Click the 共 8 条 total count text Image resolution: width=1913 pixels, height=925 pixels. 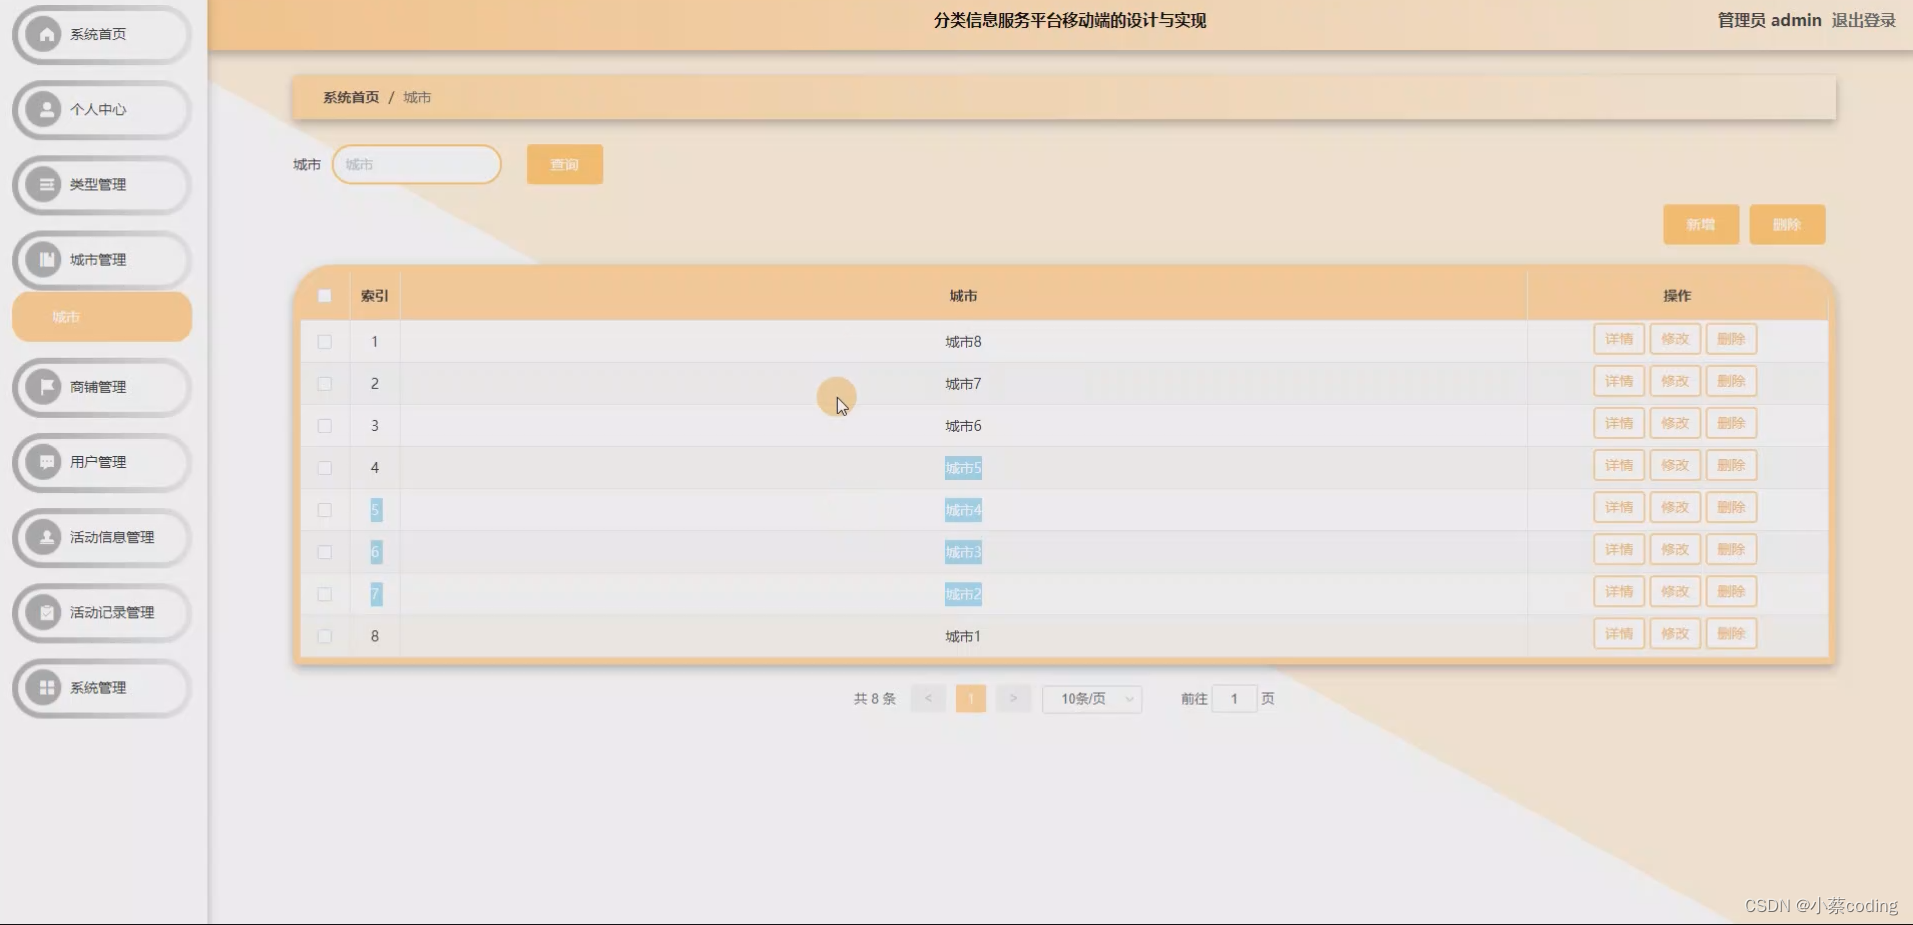(x=874, y=699)
